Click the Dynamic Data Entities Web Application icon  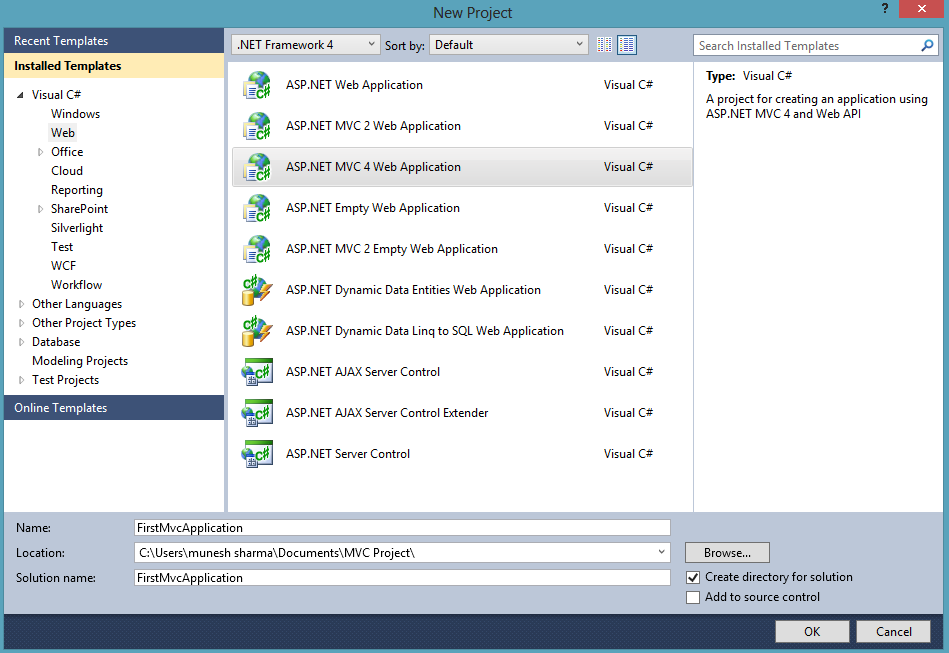coord(257,290)
